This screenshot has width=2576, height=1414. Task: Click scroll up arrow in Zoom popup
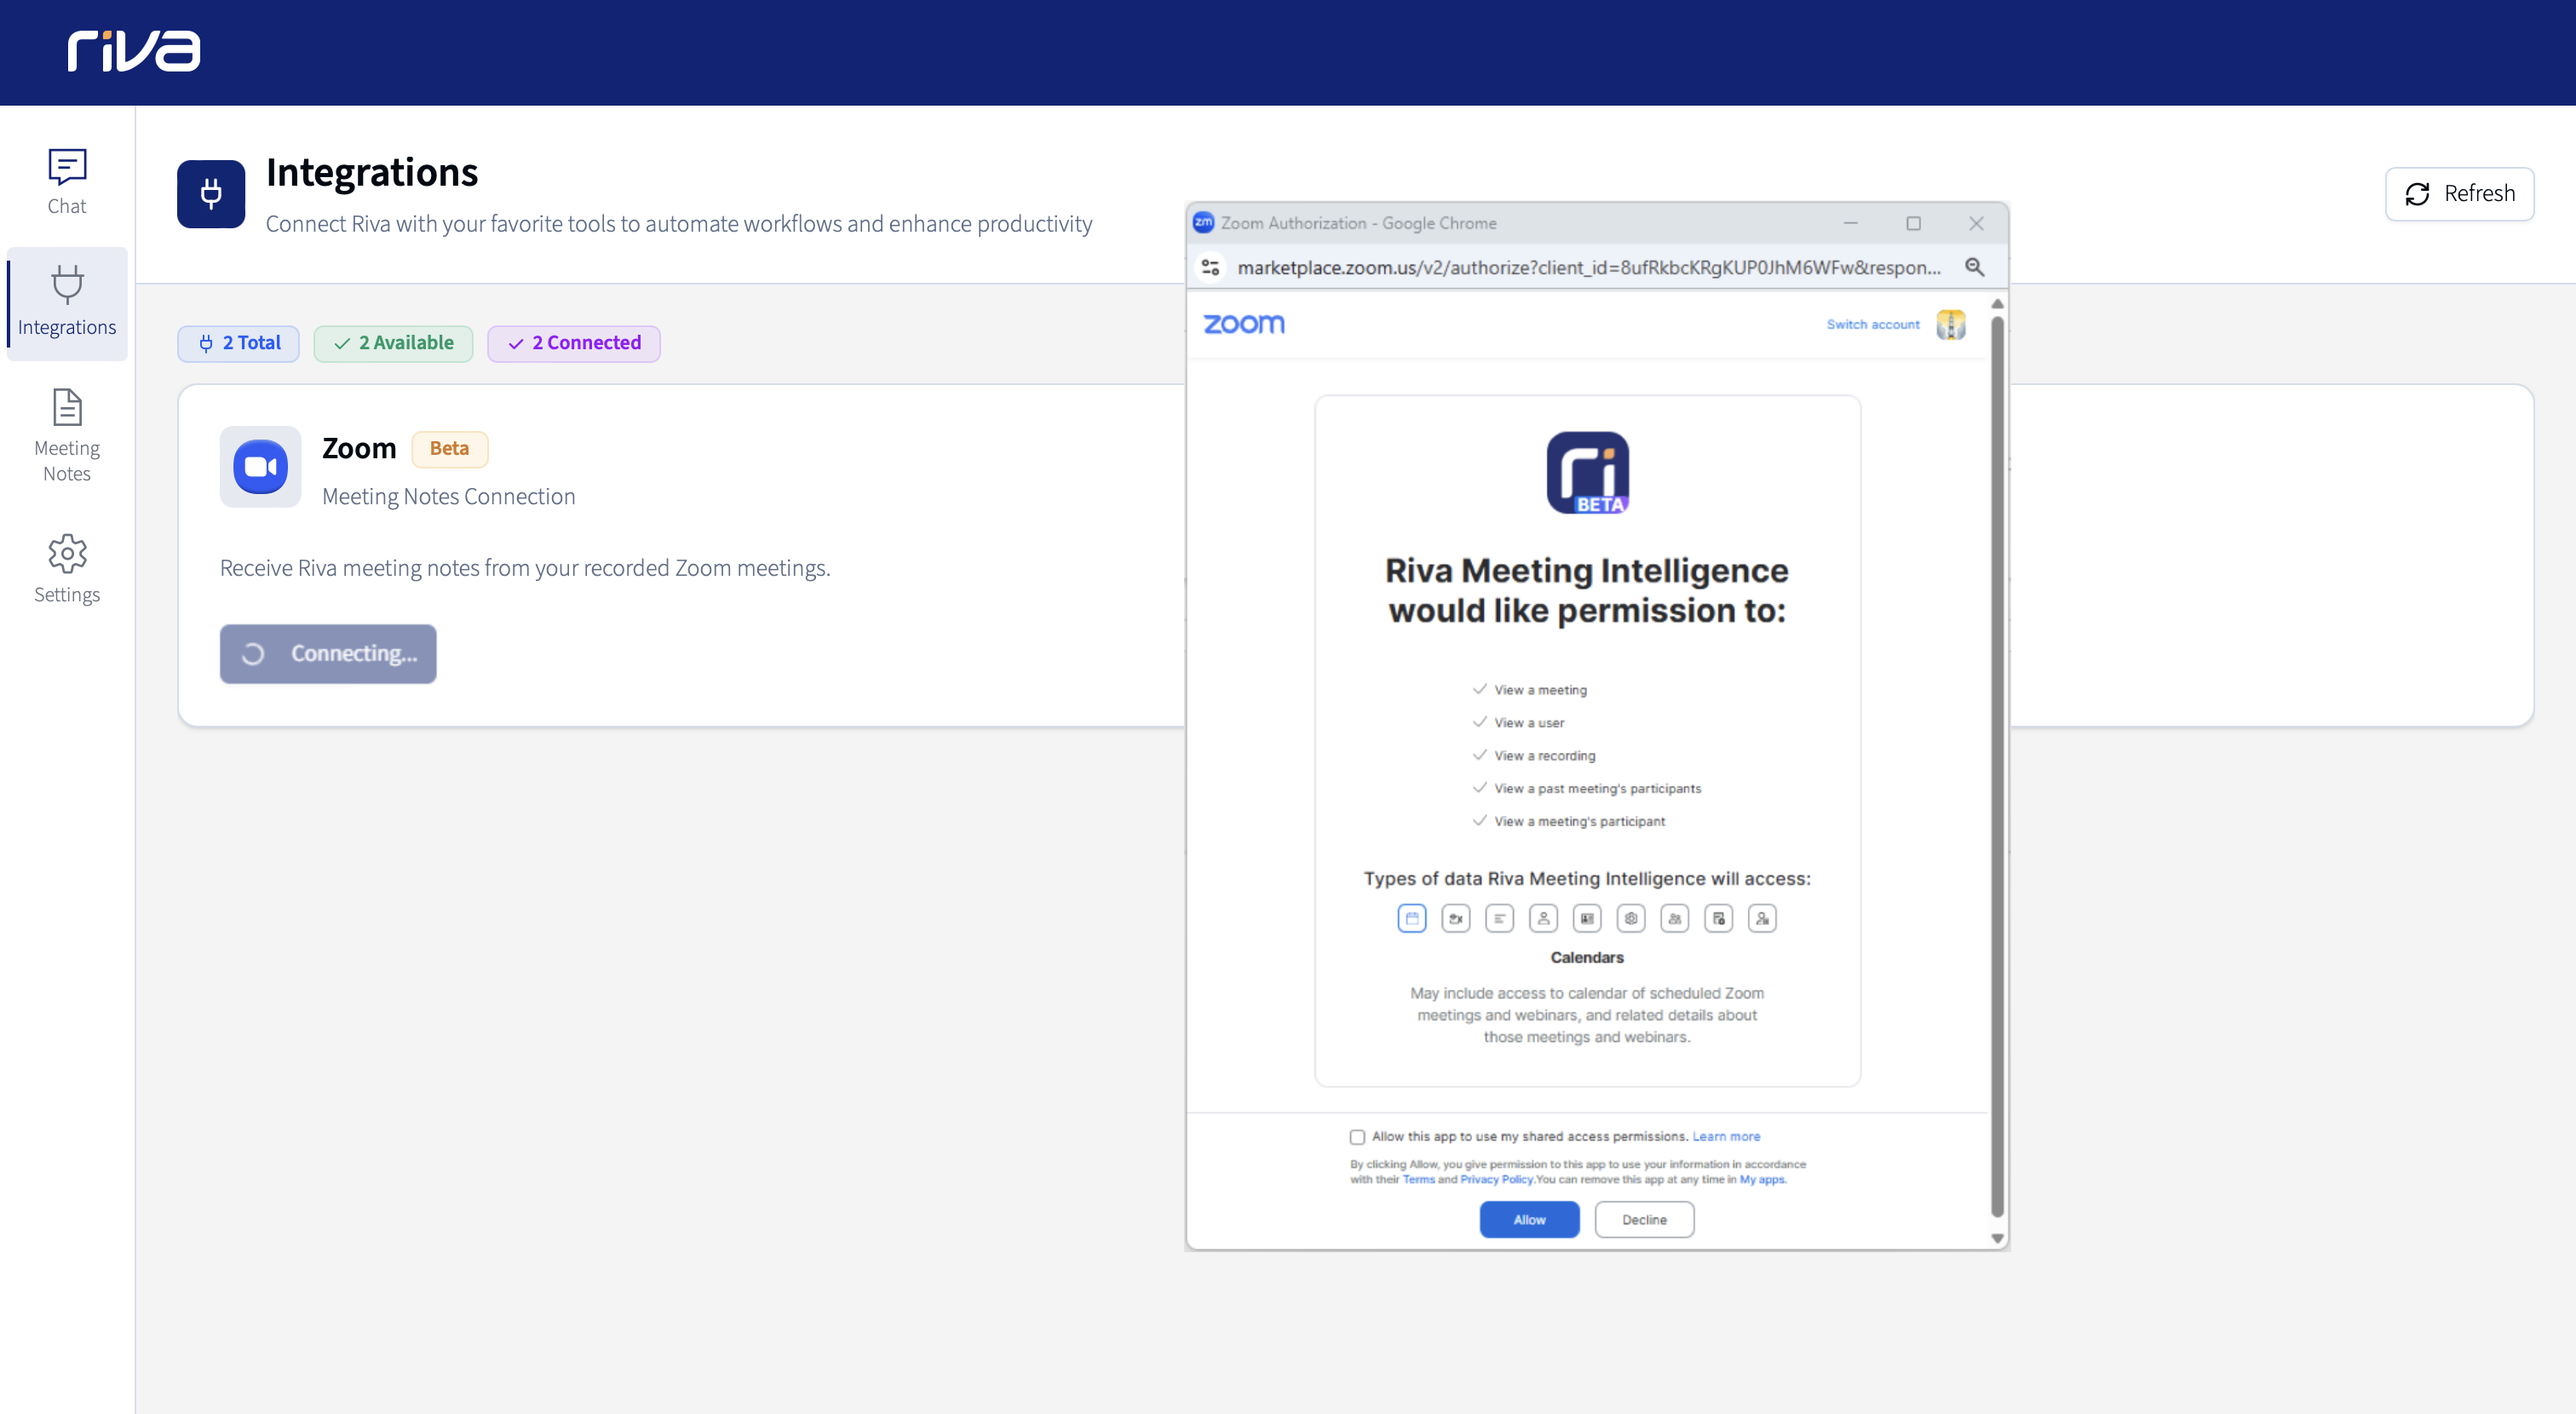click(1997, 303)
